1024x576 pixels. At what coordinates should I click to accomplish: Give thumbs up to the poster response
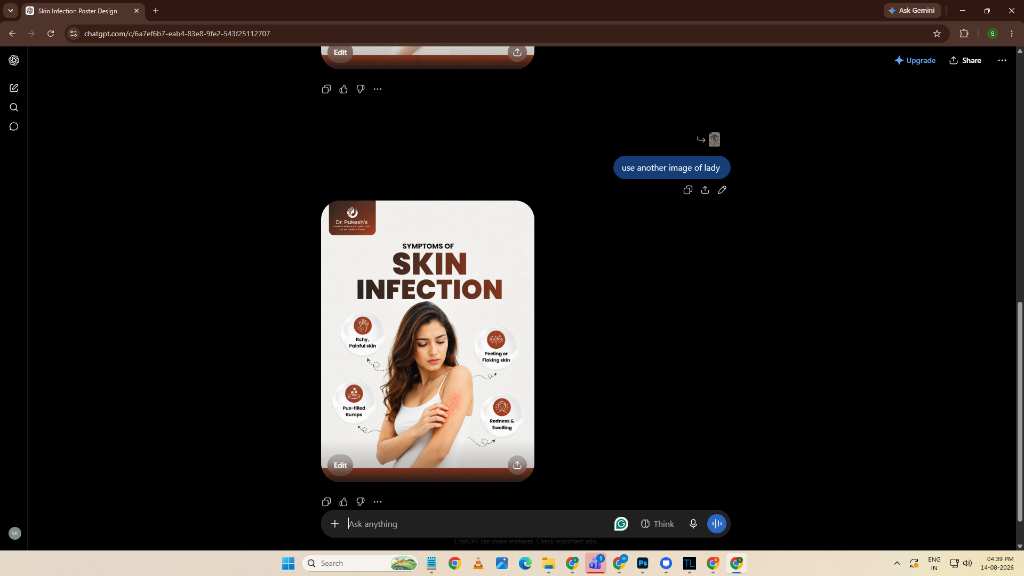coord(344,502)
